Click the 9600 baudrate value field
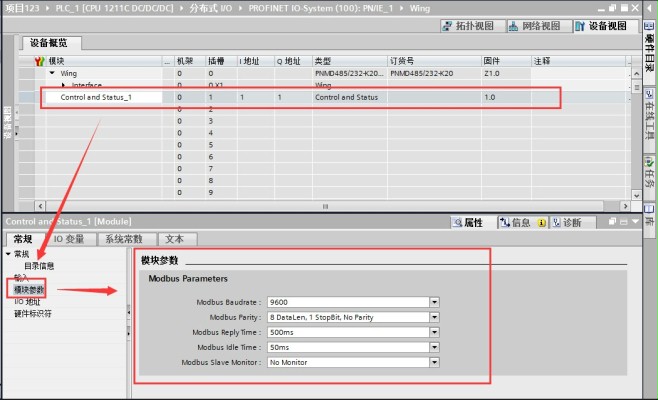This screenshot has height=400, width=658. pyautogui.click(x=348, y=302)
